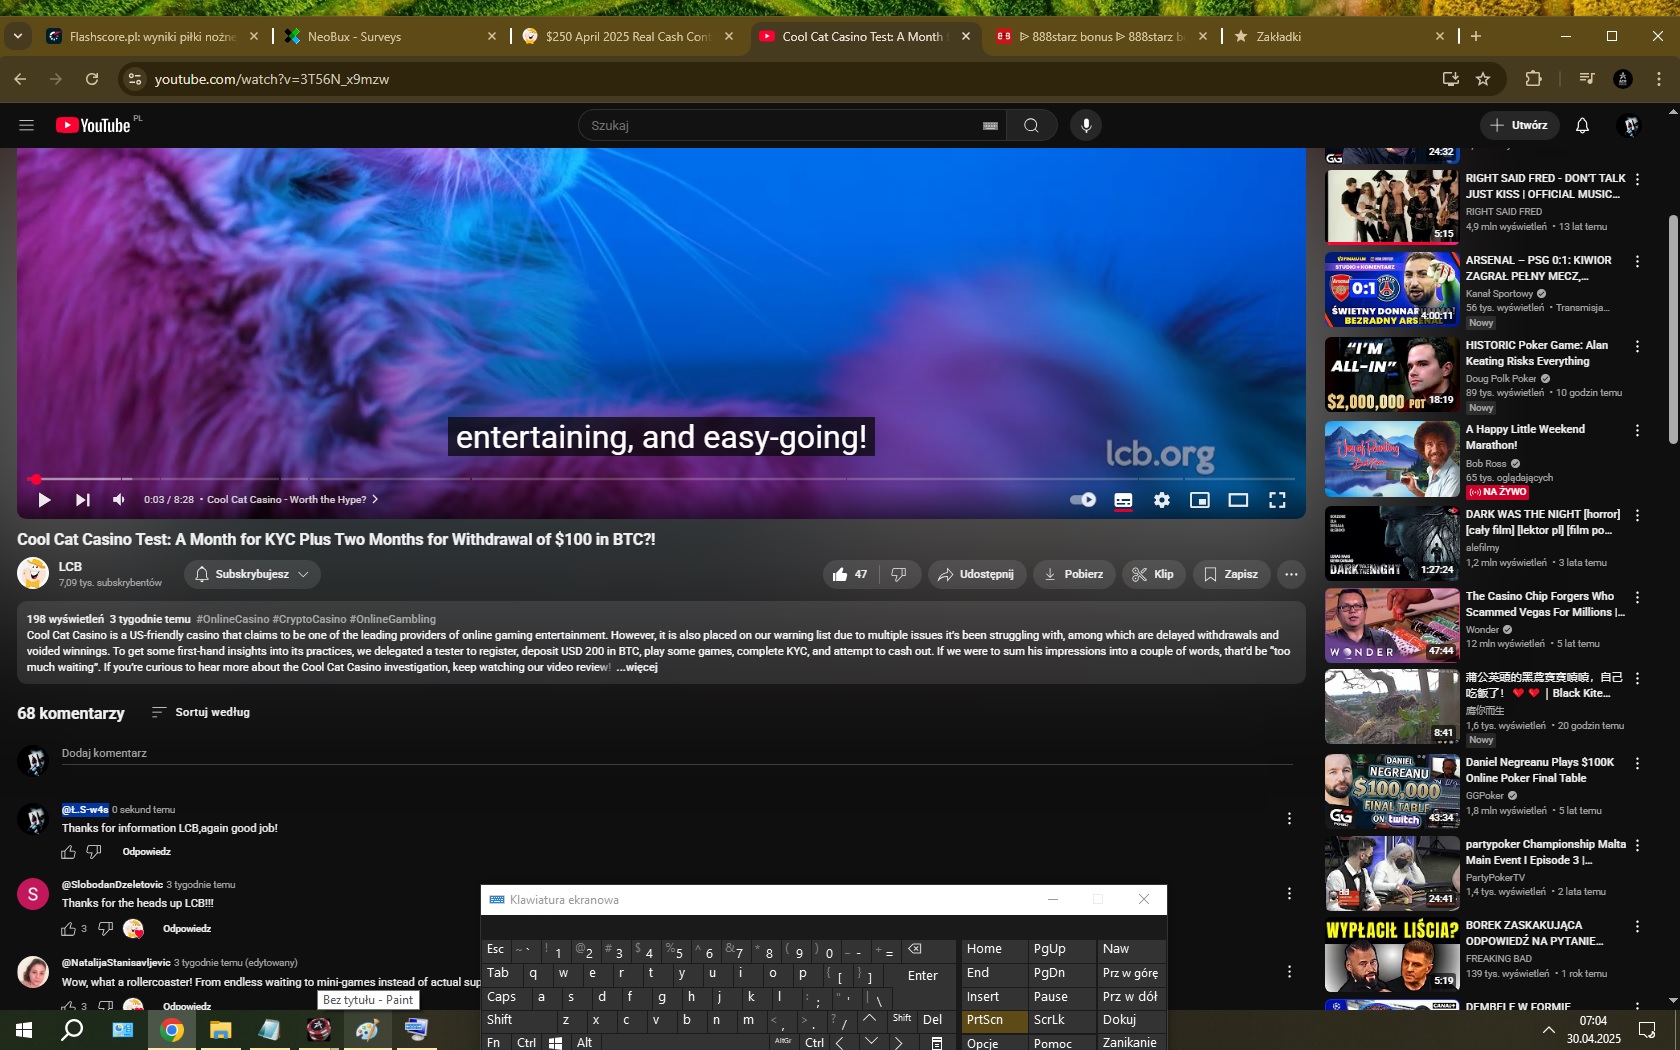Open File Explorer from the taskbar

pos(220,1030)
